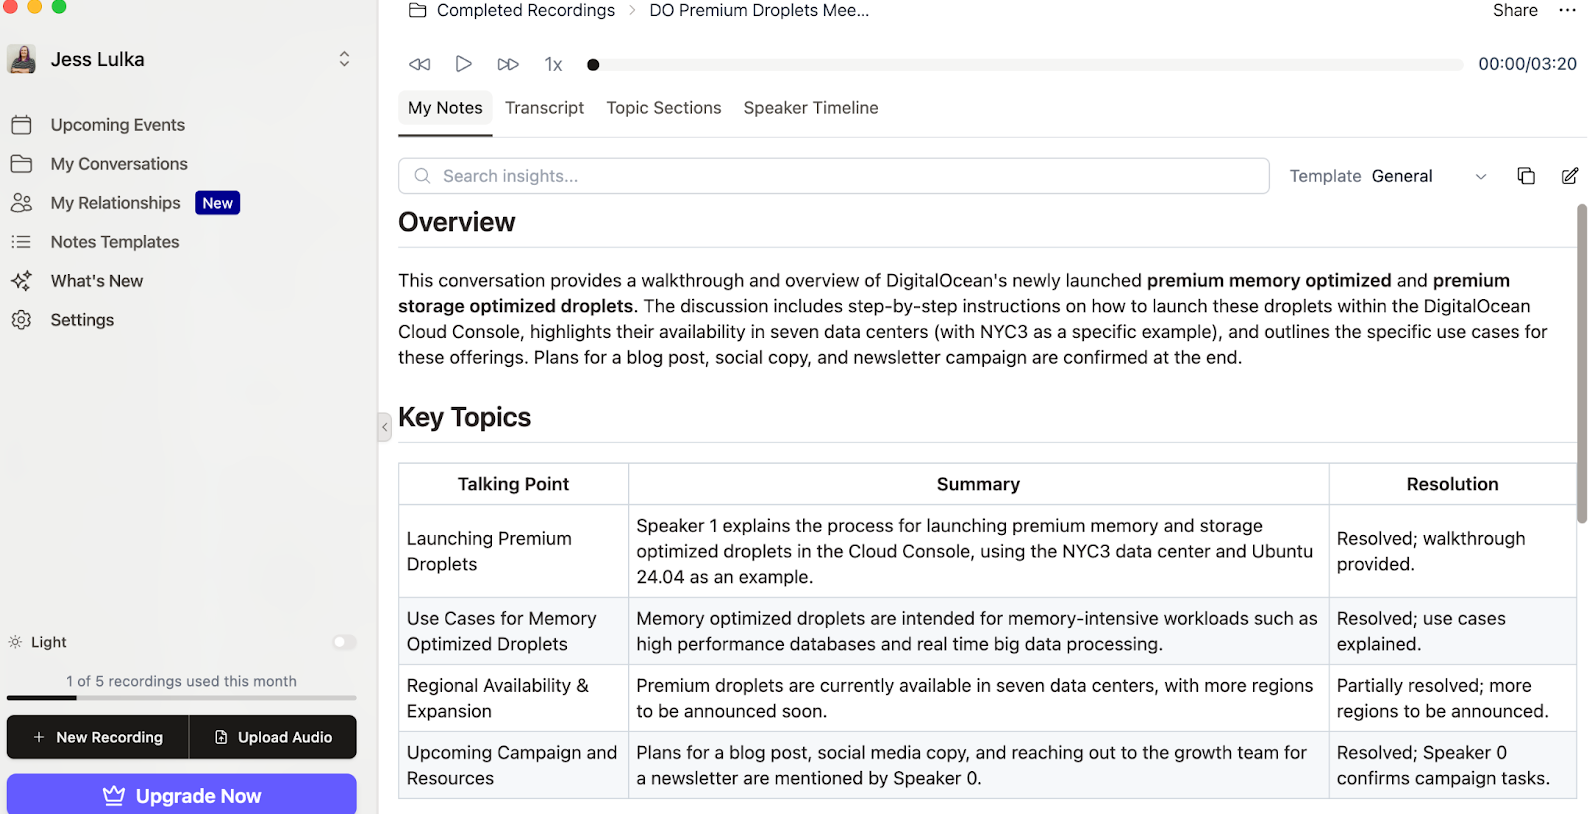Open the Speaker Timeline tab

click(810, 108)
